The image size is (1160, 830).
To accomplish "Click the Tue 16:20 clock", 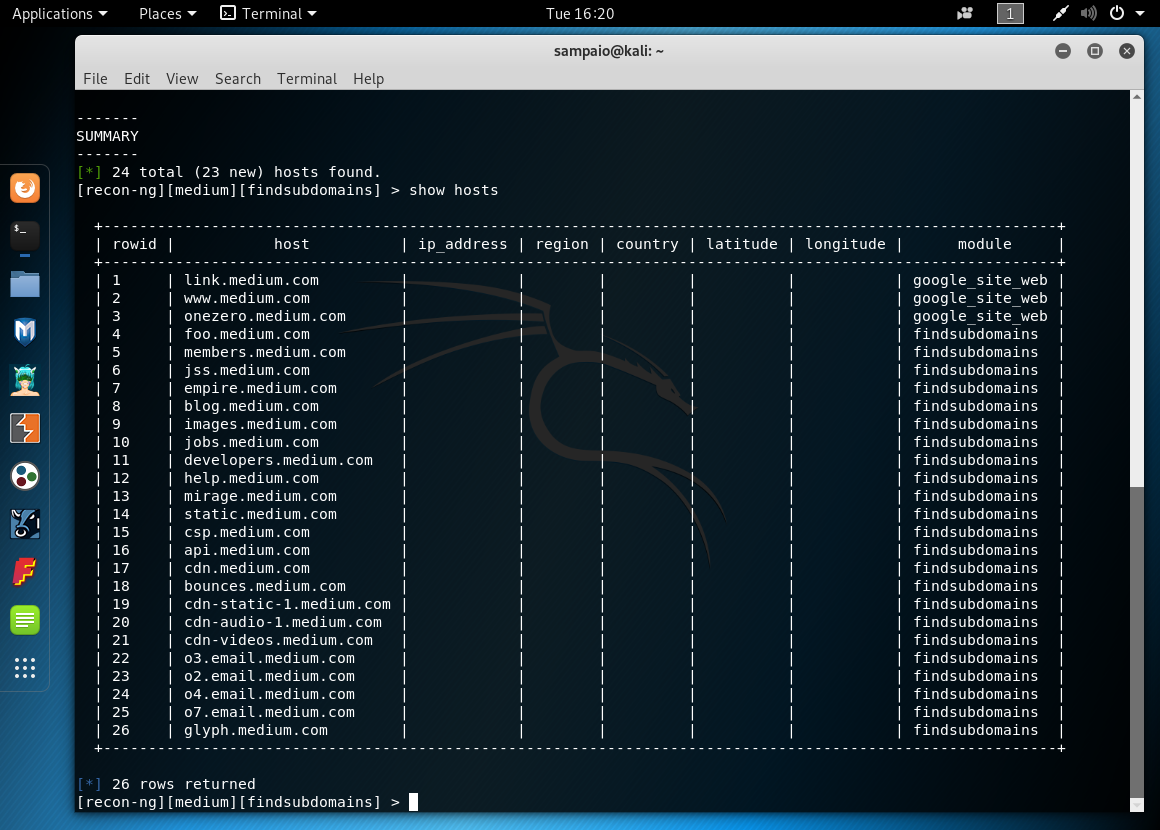I will click(580, 14).
